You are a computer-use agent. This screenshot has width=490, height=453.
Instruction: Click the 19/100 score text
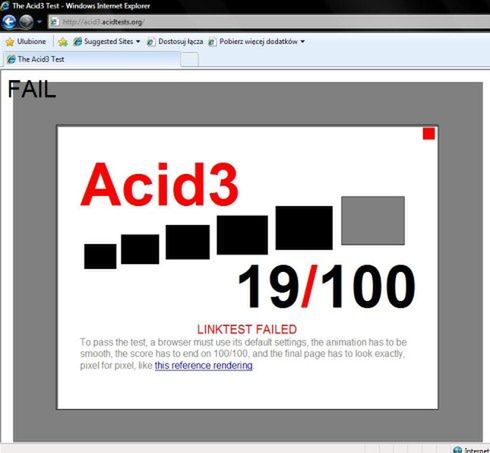(x=327, y=286)
